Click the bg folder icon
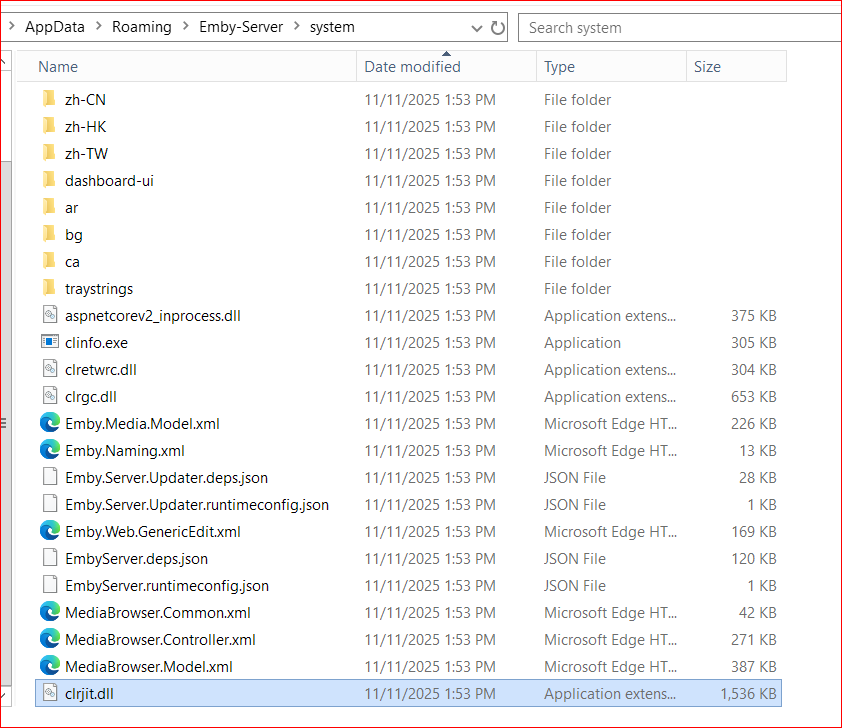 49,234
